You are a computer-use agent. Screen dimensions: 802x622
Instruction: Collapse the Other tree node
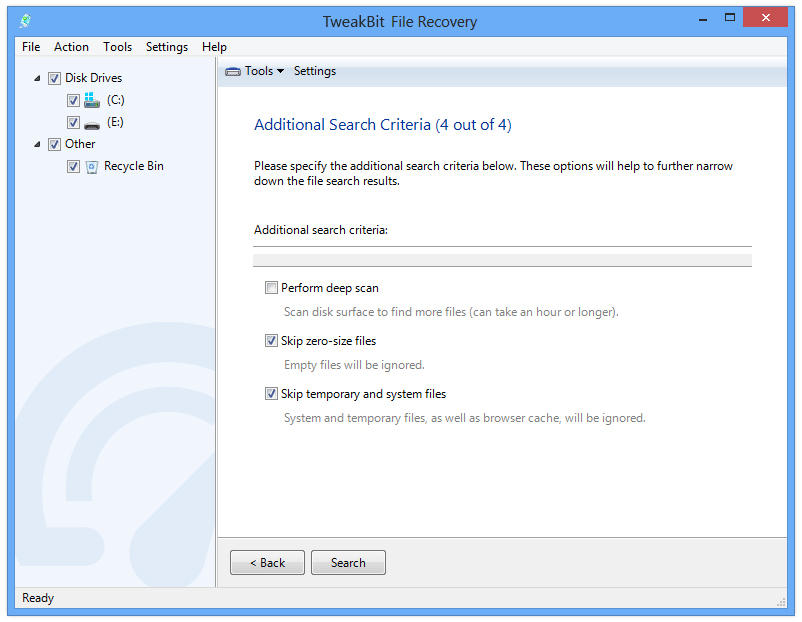[x=37, y=144]
